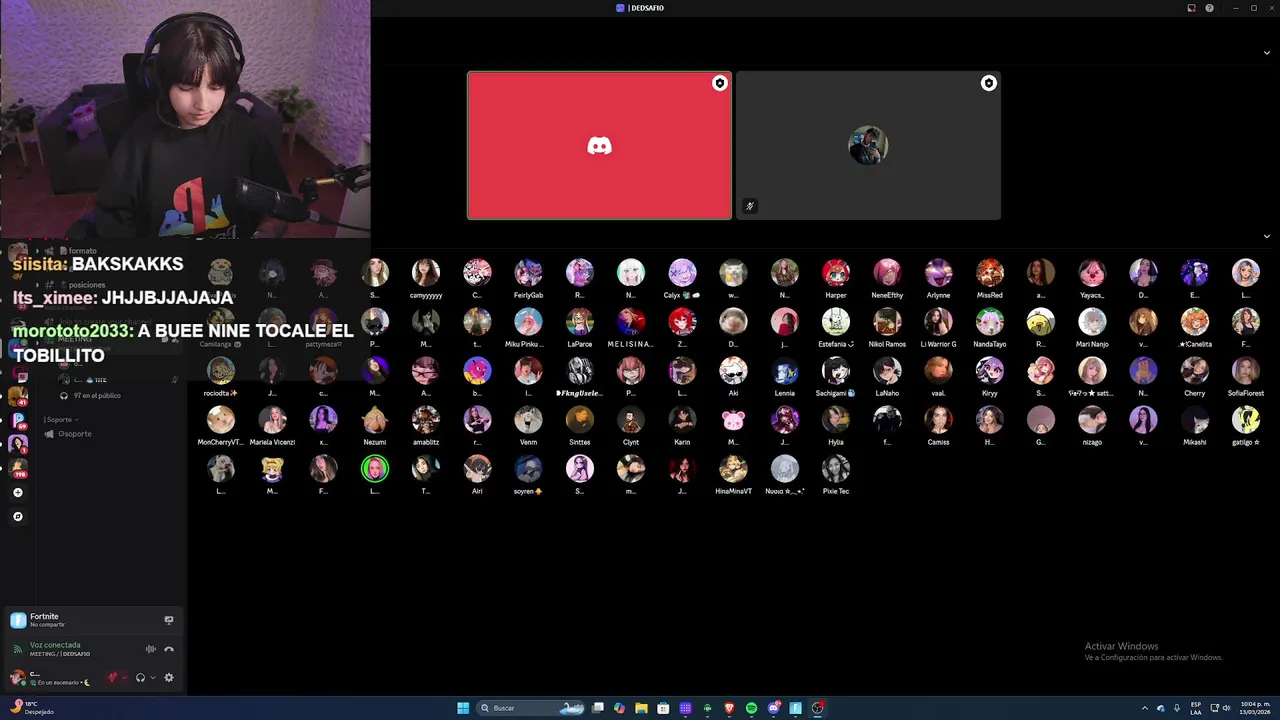Select the red Discord speaker tile
Viewport: 1280px width, 720px height.
tap(599, 145)
